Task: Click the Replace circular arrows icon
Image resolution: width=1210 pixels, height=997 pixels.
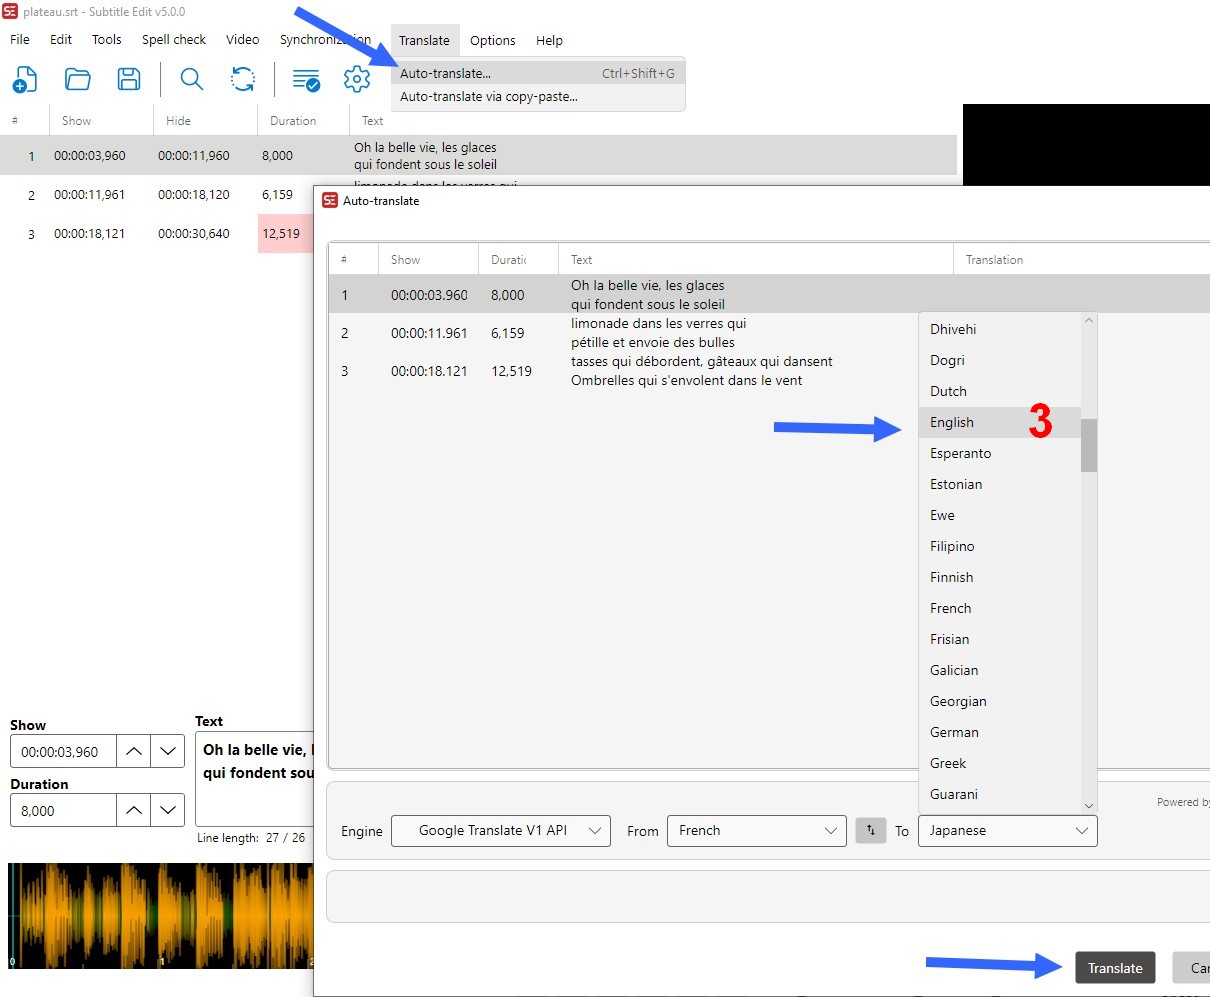Action: (x=243, y=79)
